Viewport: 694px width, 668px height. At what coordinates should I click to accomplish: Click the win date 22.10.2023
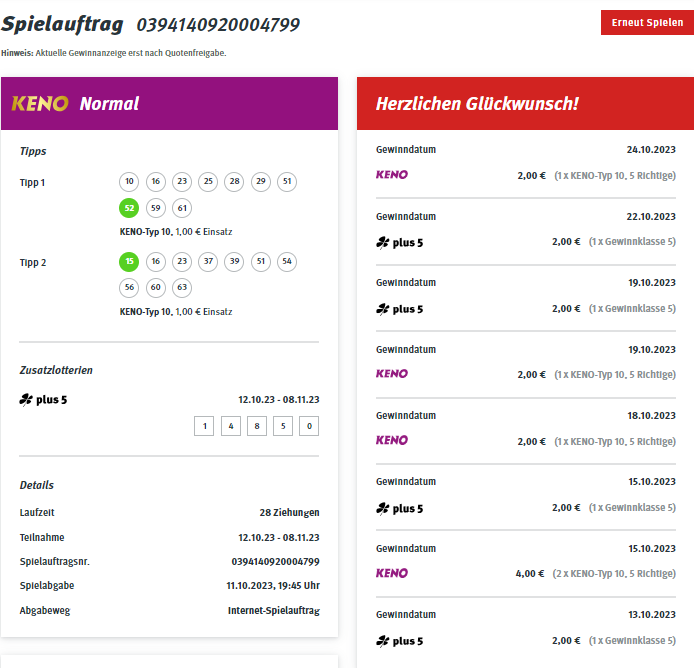(x=651, y=216)
